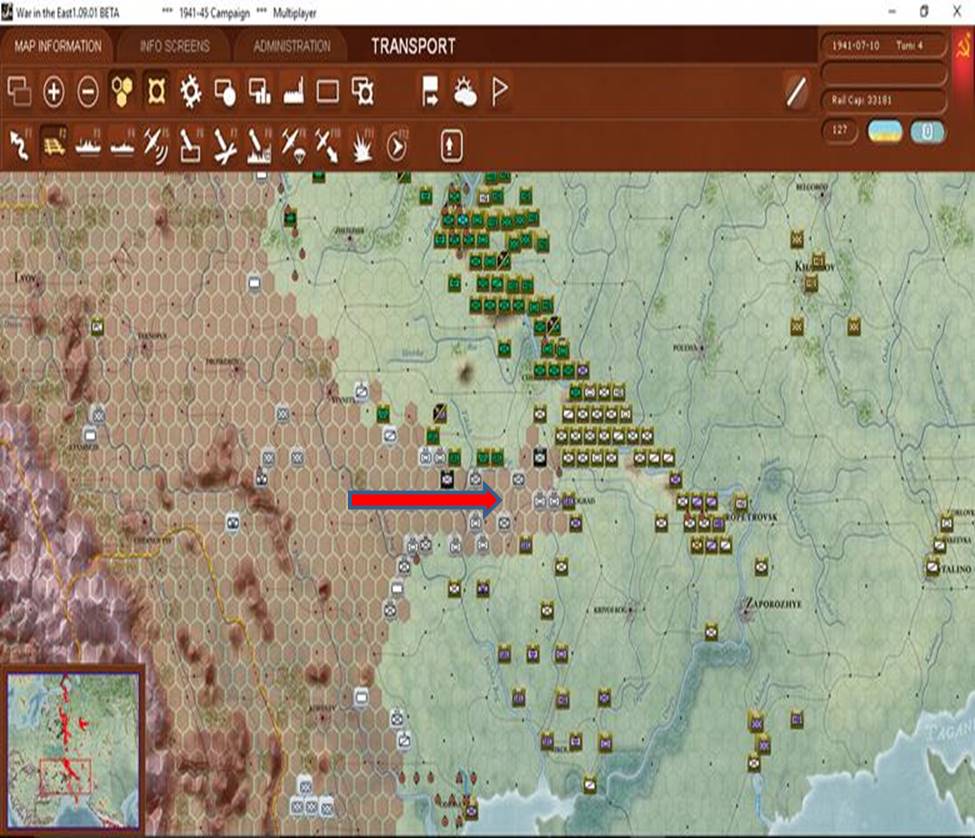The height and width of the screenshot is (838, 975).
Task: Toggle the factory display icon
Action: pos(293,92)
